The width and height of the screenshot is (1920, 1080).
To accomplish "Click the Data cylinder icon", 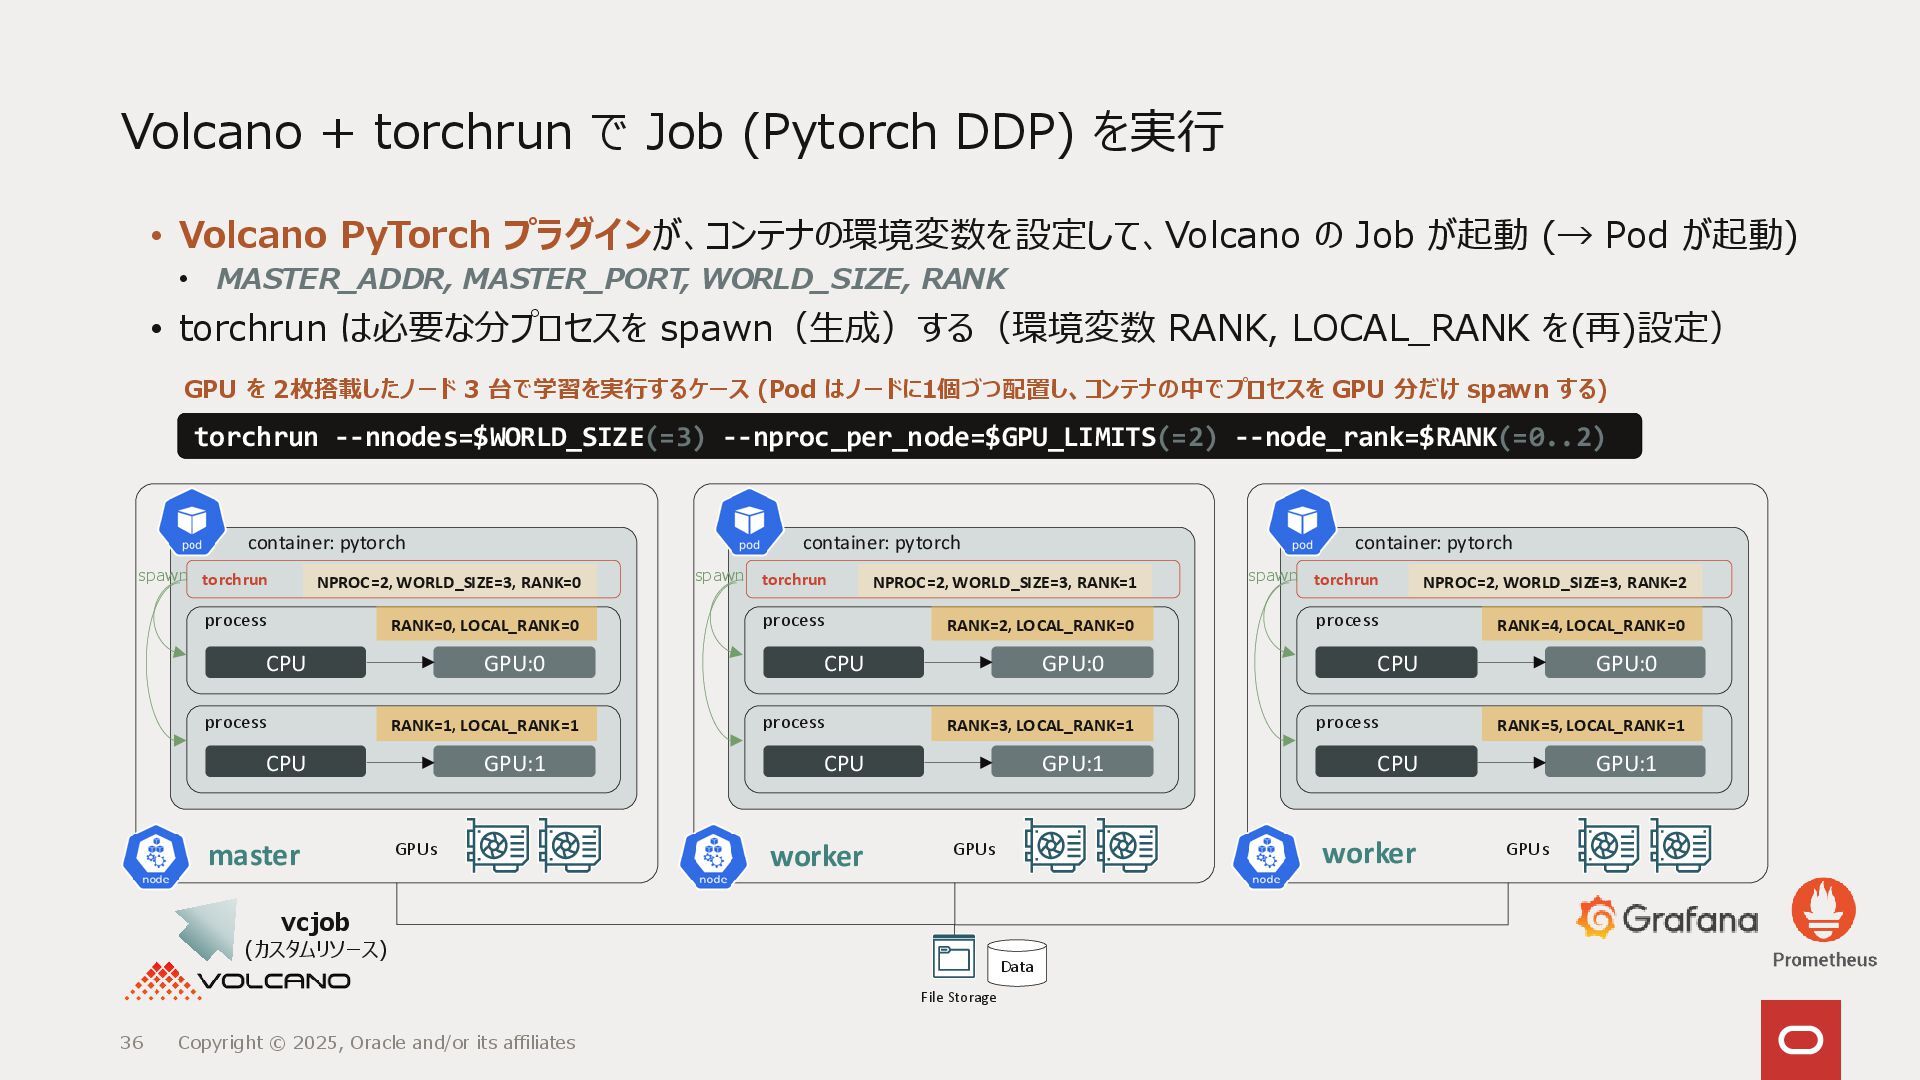I will click(1016, 963).
